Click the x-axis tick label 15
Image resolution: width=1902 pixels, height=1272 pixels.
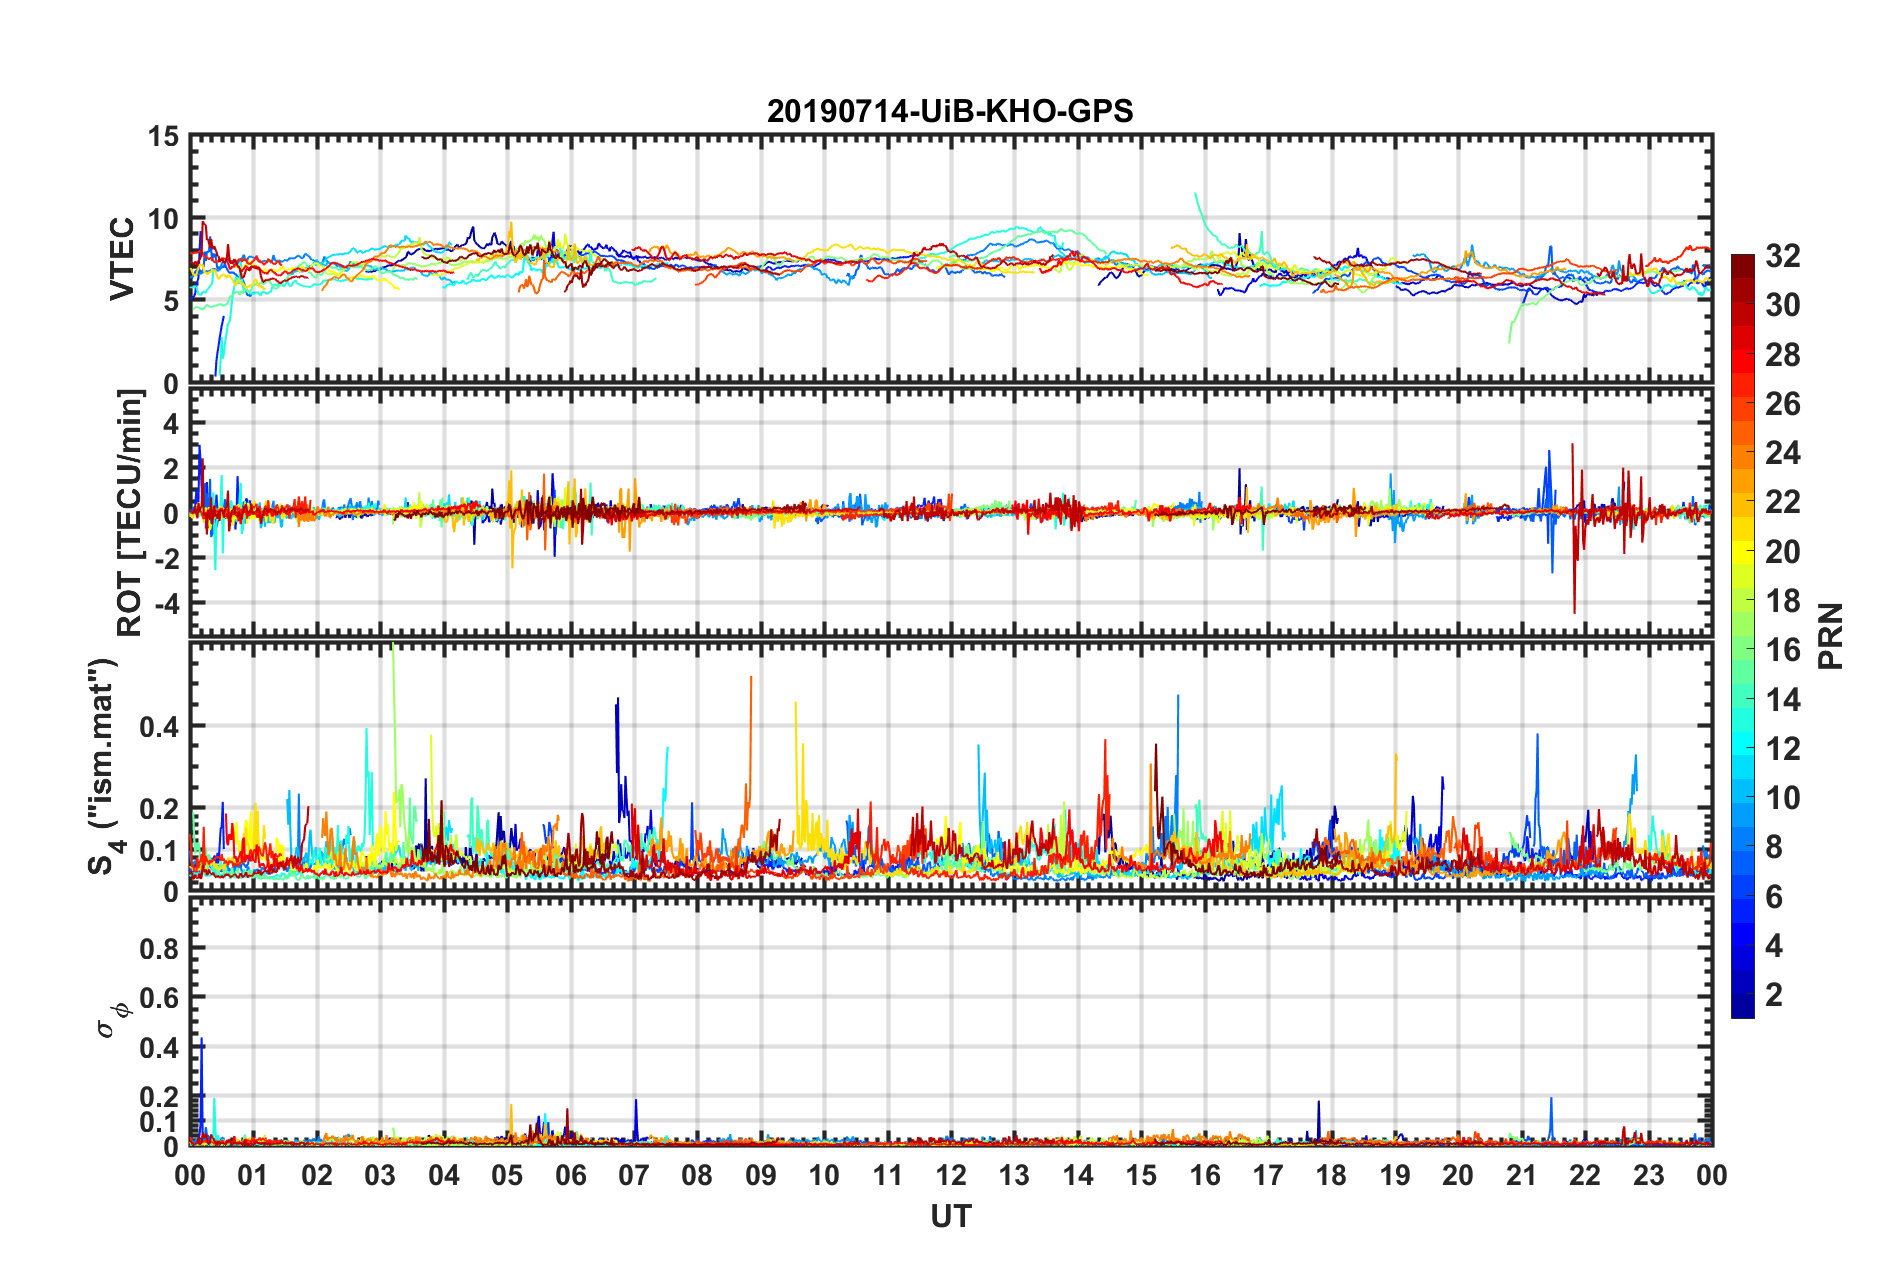tap(1141, 1175)
